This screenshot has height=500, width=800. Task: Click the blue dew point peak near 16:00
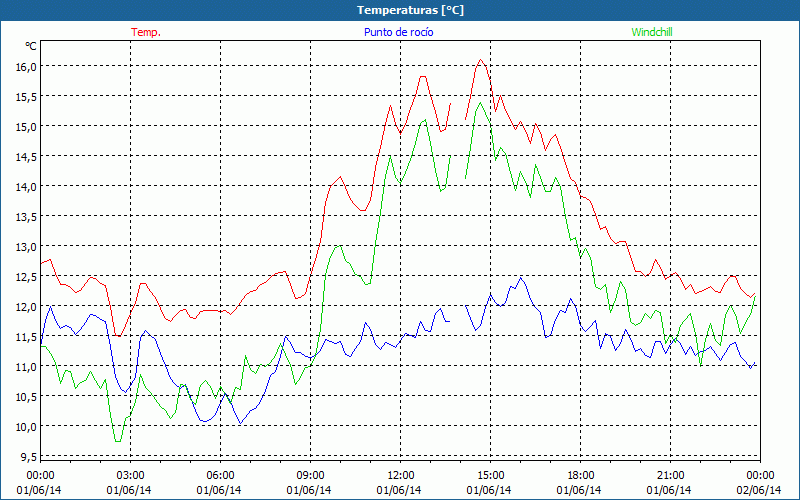pos(520,279)
